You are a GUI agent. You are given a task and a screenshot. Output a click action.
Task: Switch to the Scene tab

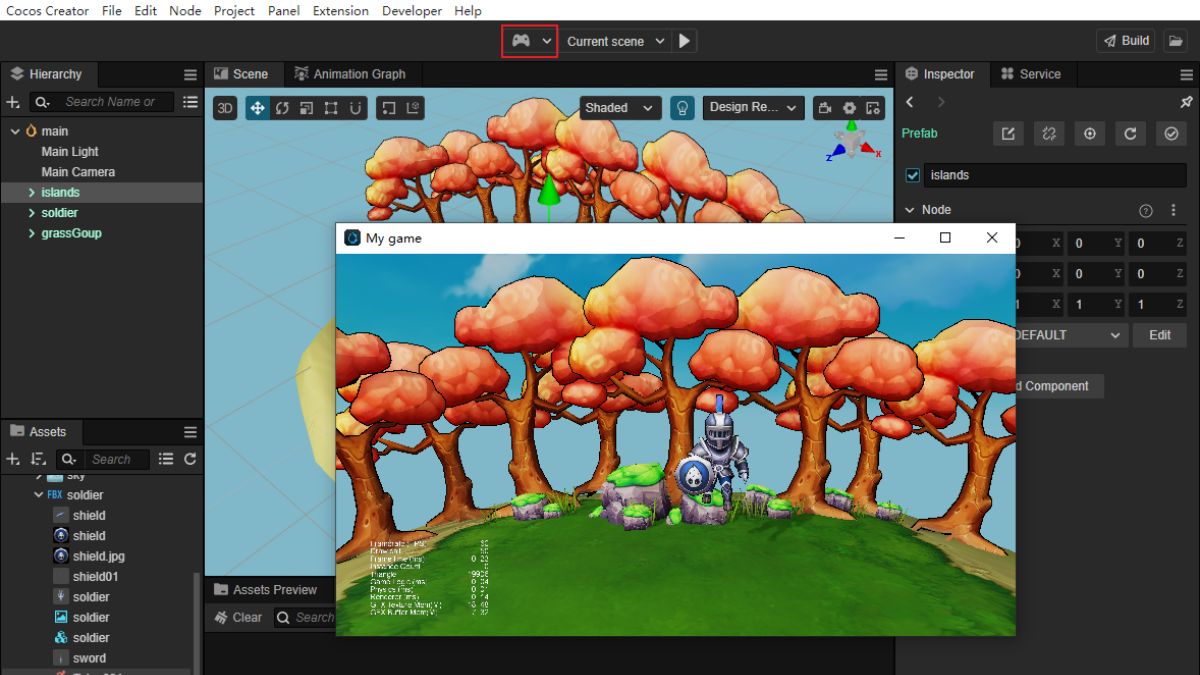(241, 74)
